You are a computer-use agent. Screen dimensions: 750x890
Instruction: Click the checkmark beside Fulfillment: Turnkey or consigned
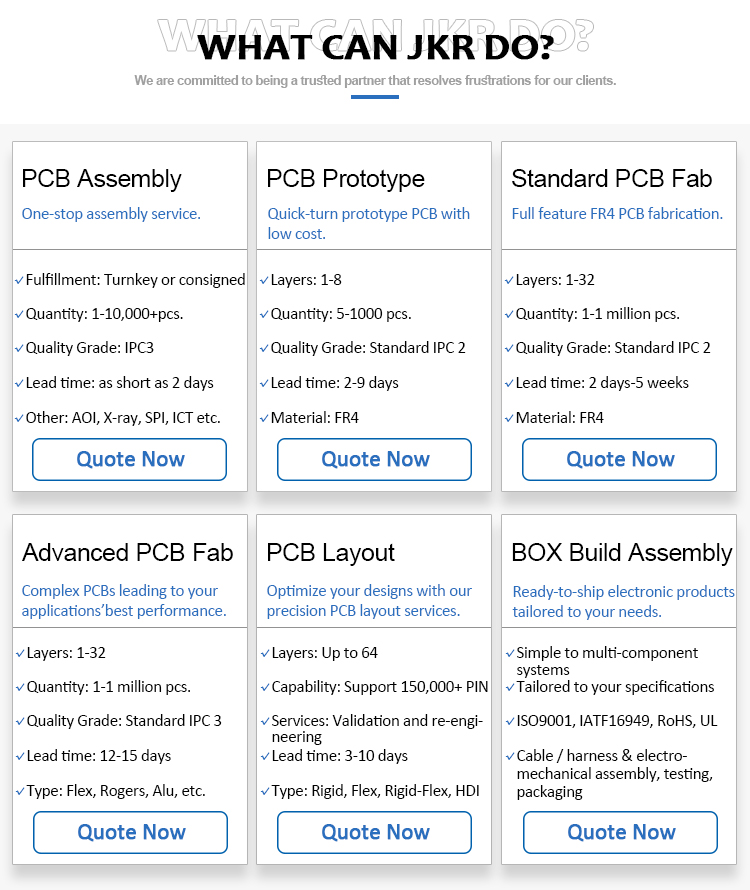(19, 280)
